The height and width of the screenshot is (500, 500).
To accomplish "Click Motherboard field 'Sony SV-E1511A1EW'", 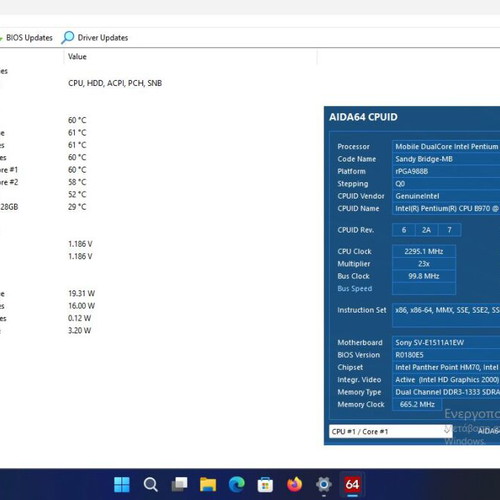I will coord(446,343).
